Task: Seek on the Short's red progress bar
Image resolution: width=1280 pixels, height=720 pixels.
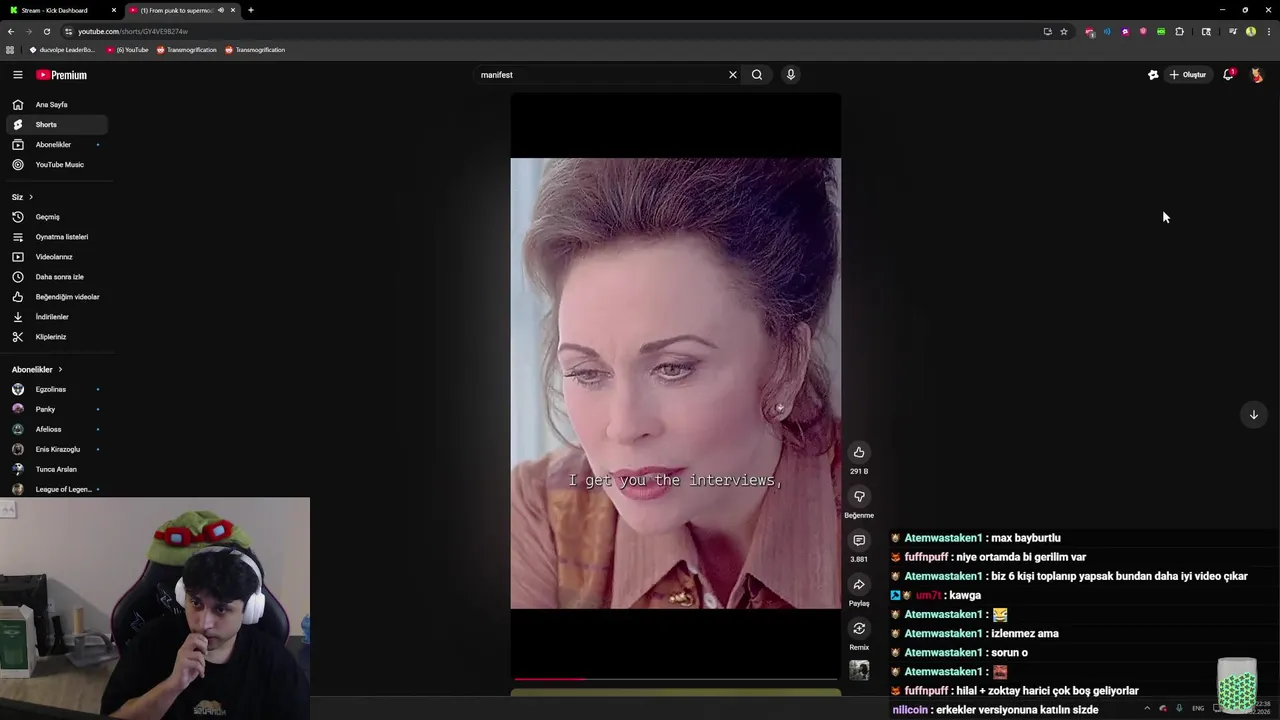Action: coord(675,679)
